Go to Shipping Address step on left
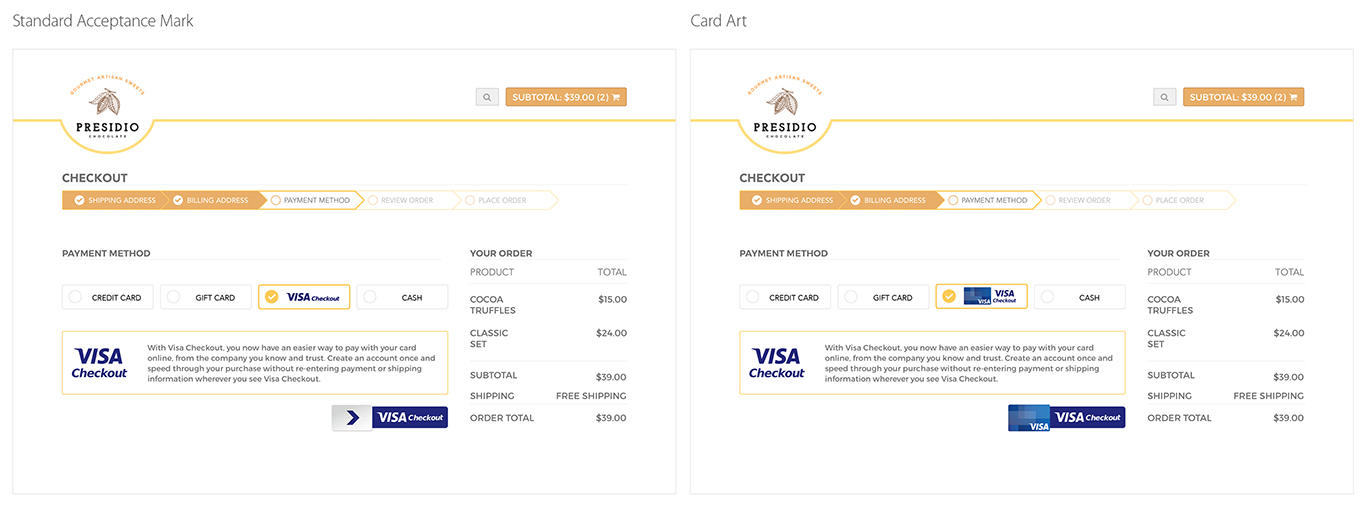Image resolution: width=1366 pixels, height=513 pixels. coord(113,200)
